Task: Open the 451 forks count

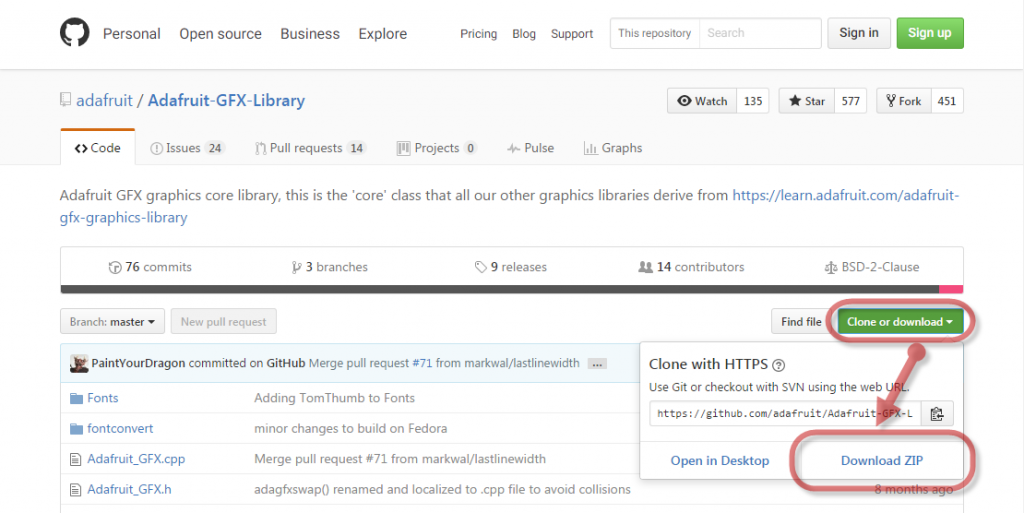Action: pos(946,101)
